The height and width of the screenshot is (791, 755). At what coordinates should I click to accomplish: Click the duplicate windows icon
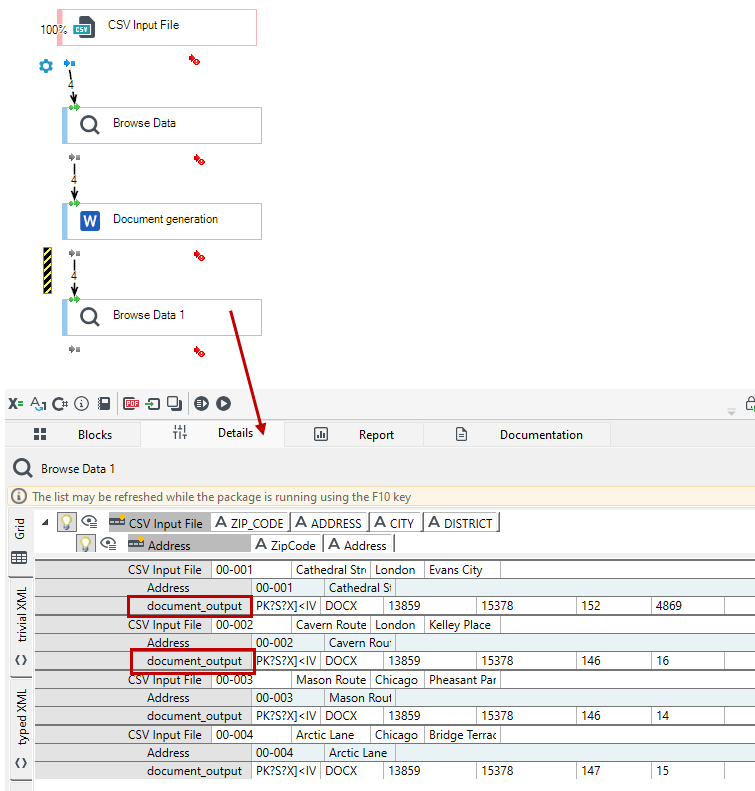click(x=175, y=403)
